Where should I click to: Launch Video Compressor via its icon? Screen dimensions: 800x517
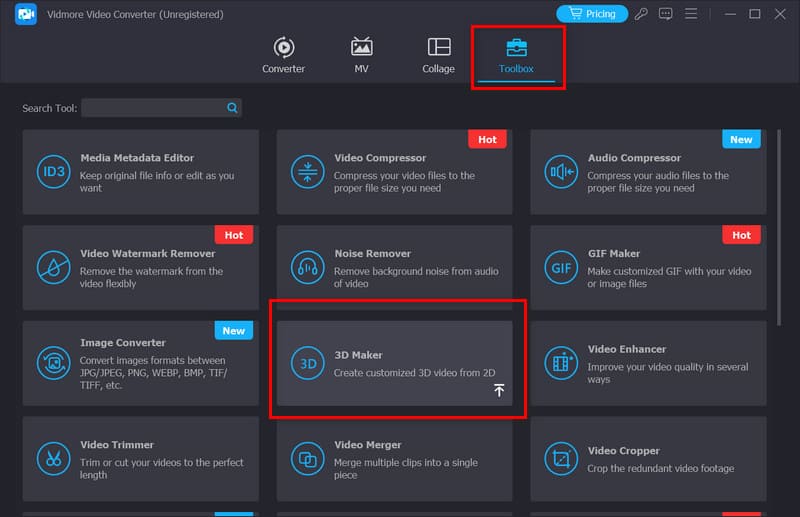[307, 172]
